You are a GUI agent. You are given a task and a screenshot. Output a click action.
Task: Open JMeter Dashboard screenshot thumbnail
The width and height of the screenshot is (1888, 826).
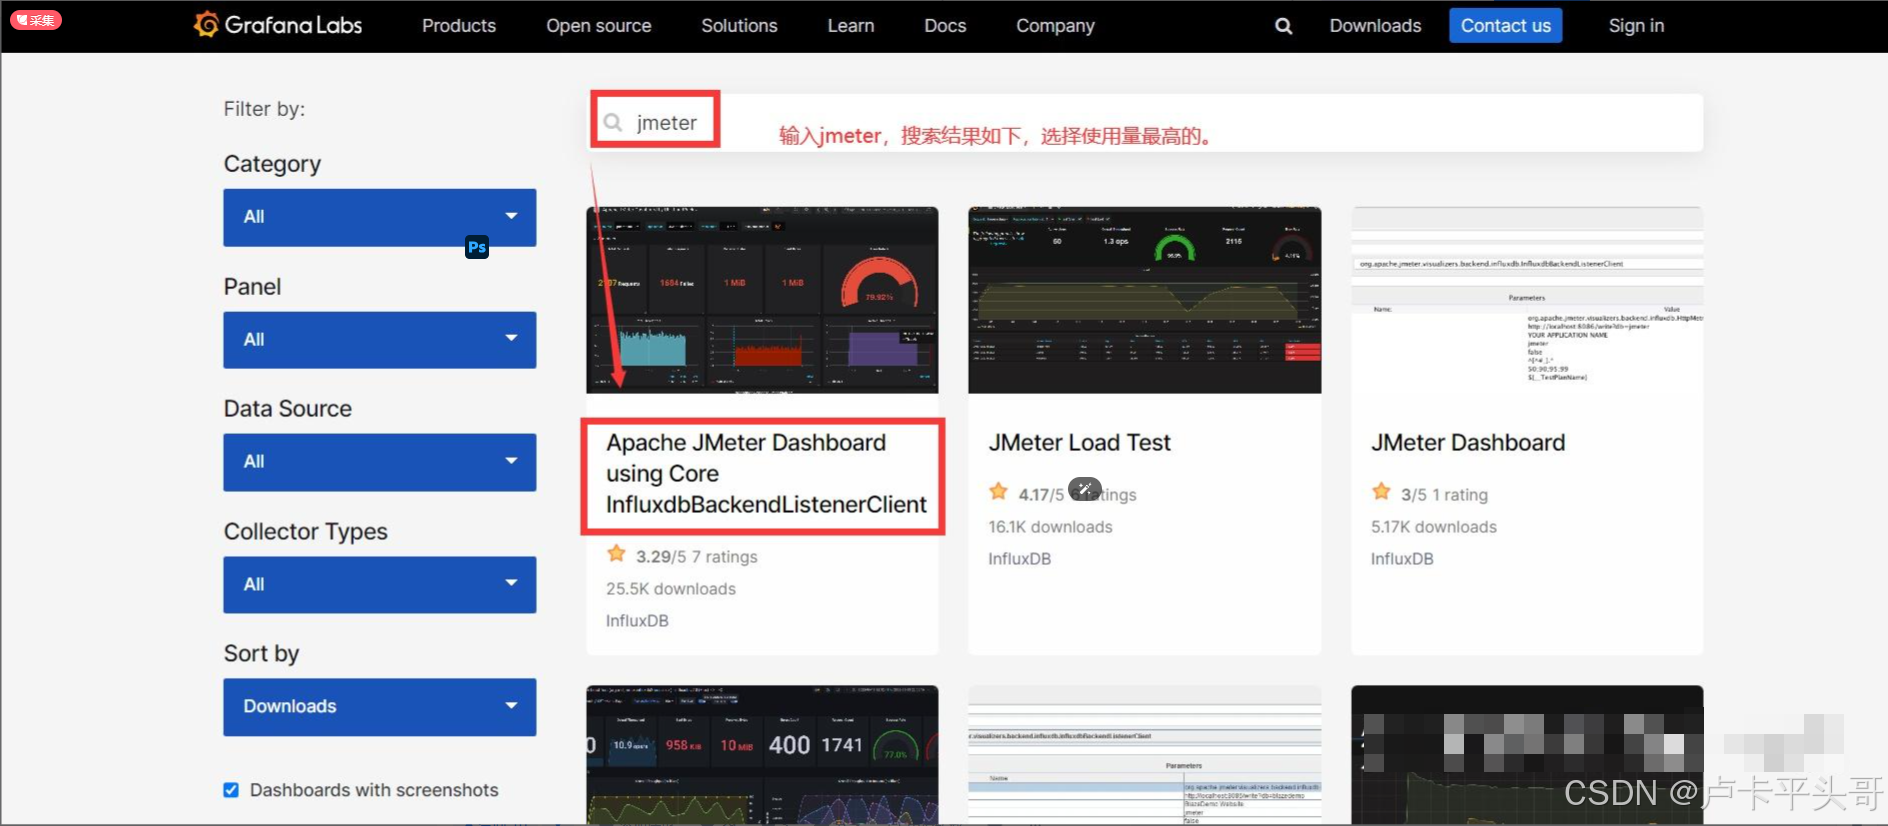pyautogui.click(x=1527, y=300)
